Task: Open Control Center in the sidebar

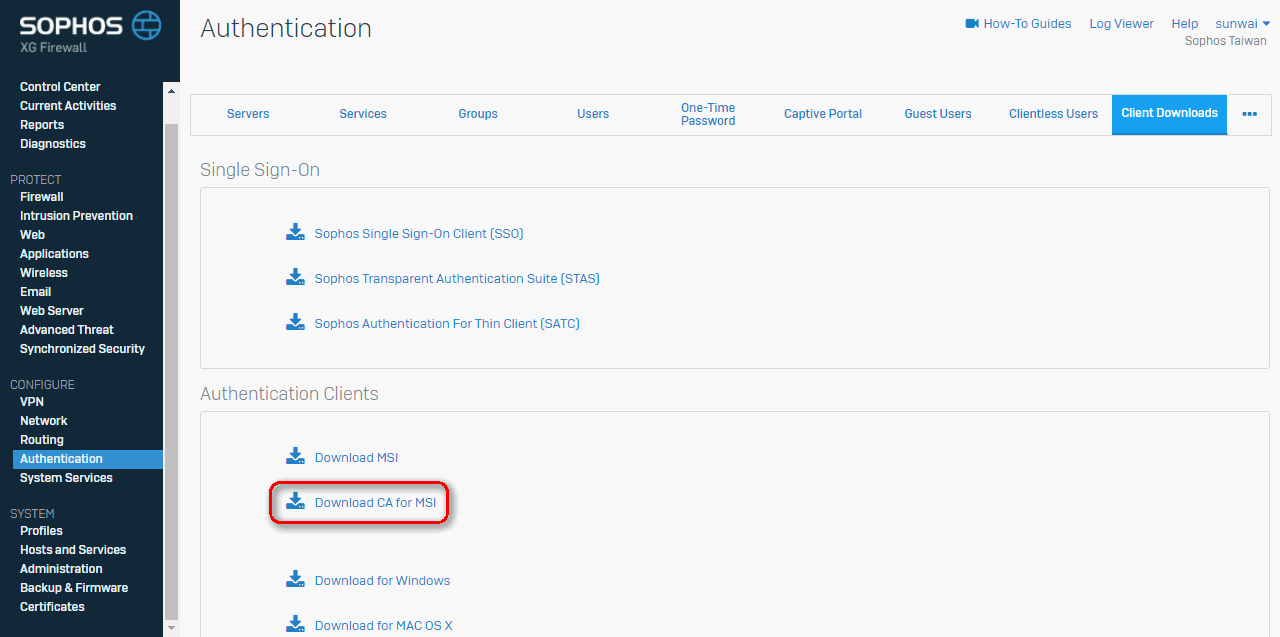Action: (60, 87)
